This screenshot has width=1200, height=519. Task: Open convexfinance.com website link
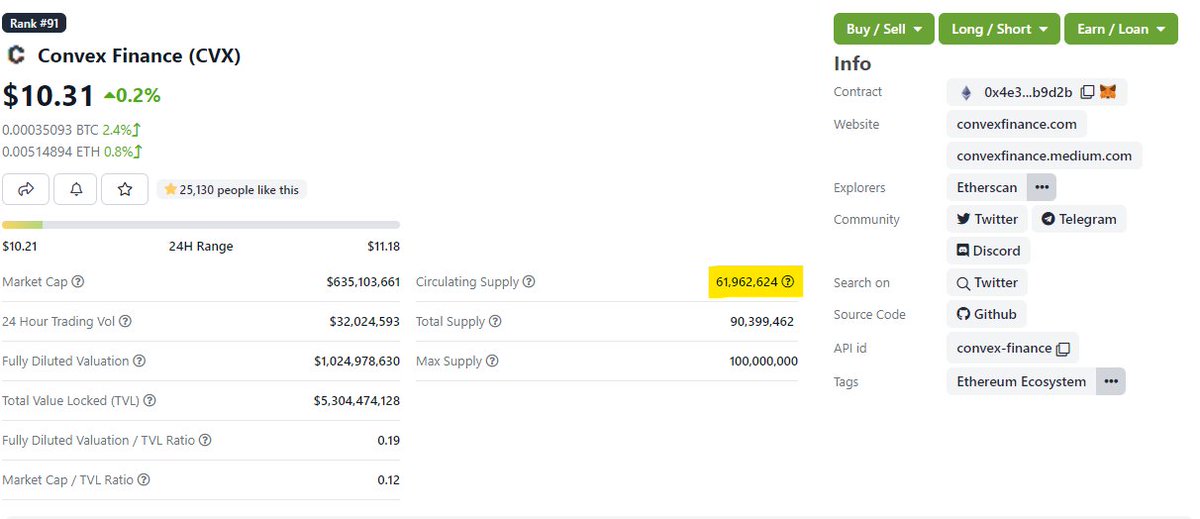pos(1016,124)
